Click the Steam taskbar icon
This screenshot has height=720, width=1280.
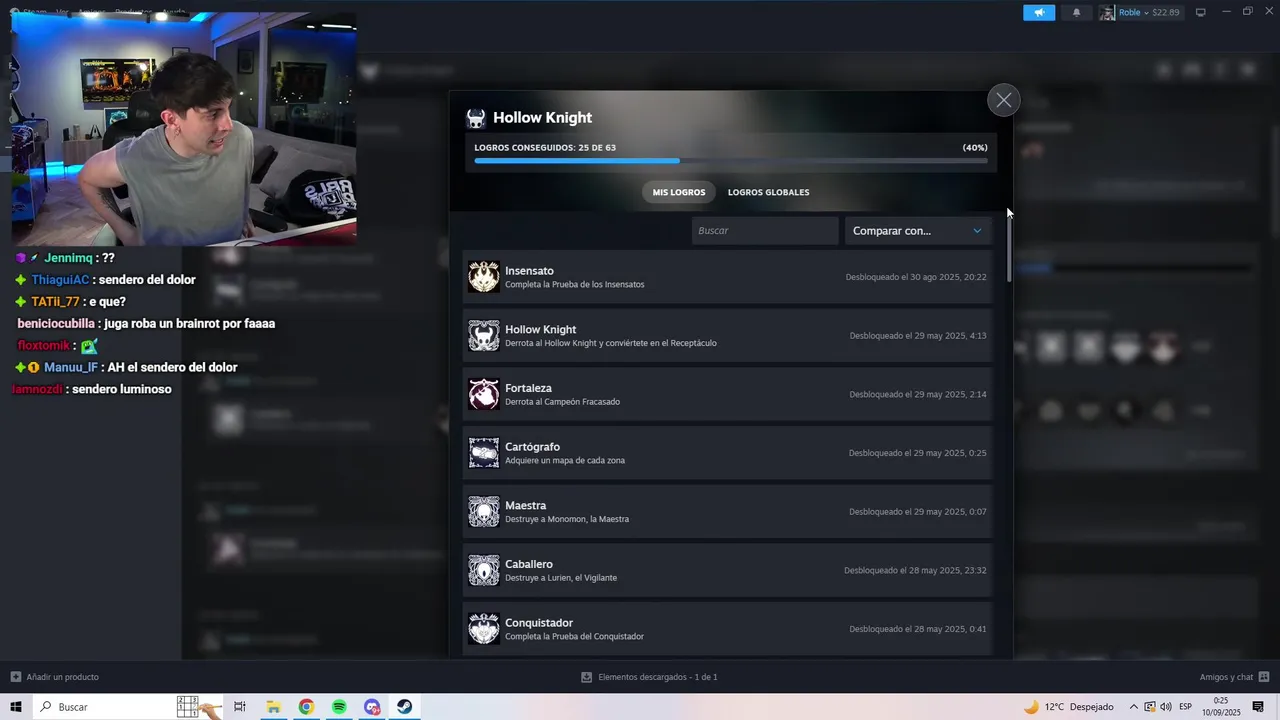405,707
